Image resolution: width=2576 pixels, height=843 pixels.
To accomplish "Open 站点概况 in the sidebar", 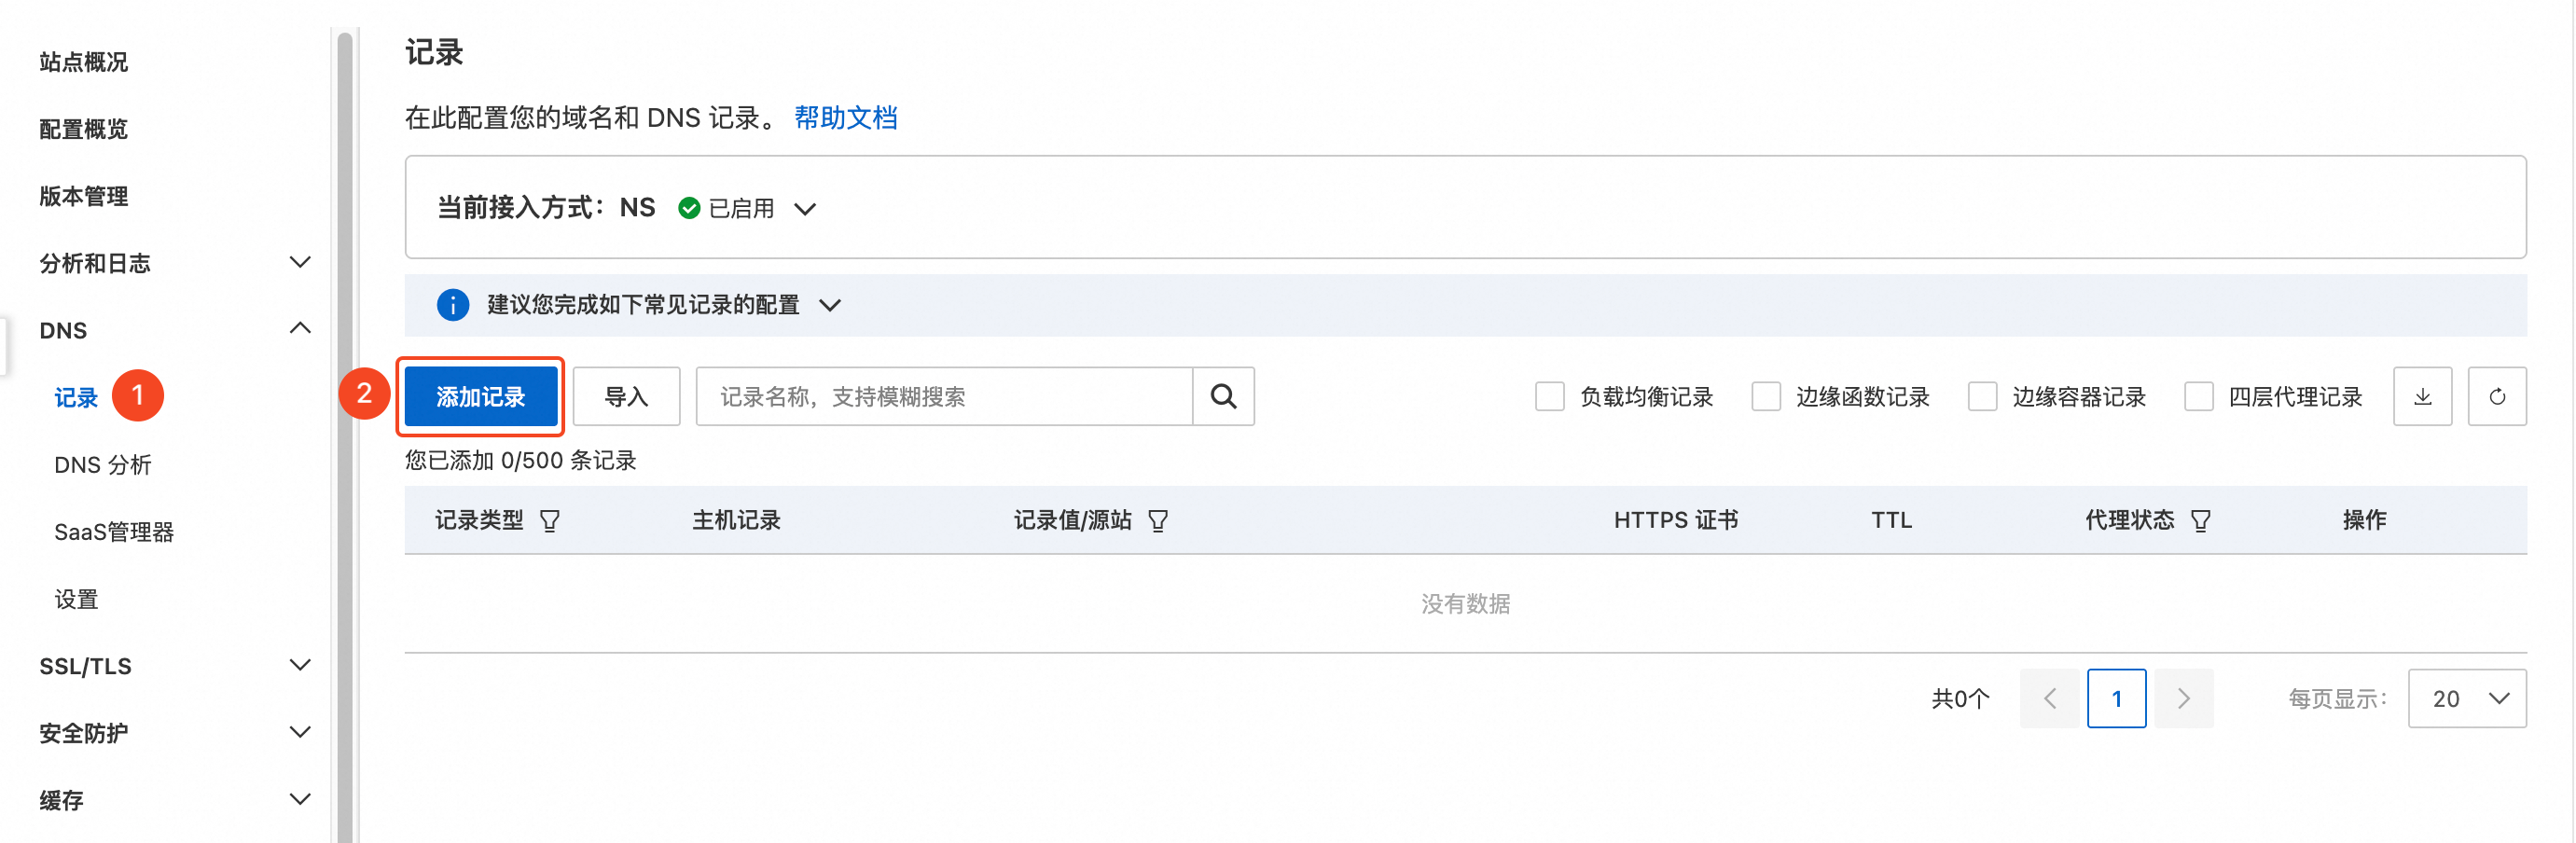I will tap(84, 62).
